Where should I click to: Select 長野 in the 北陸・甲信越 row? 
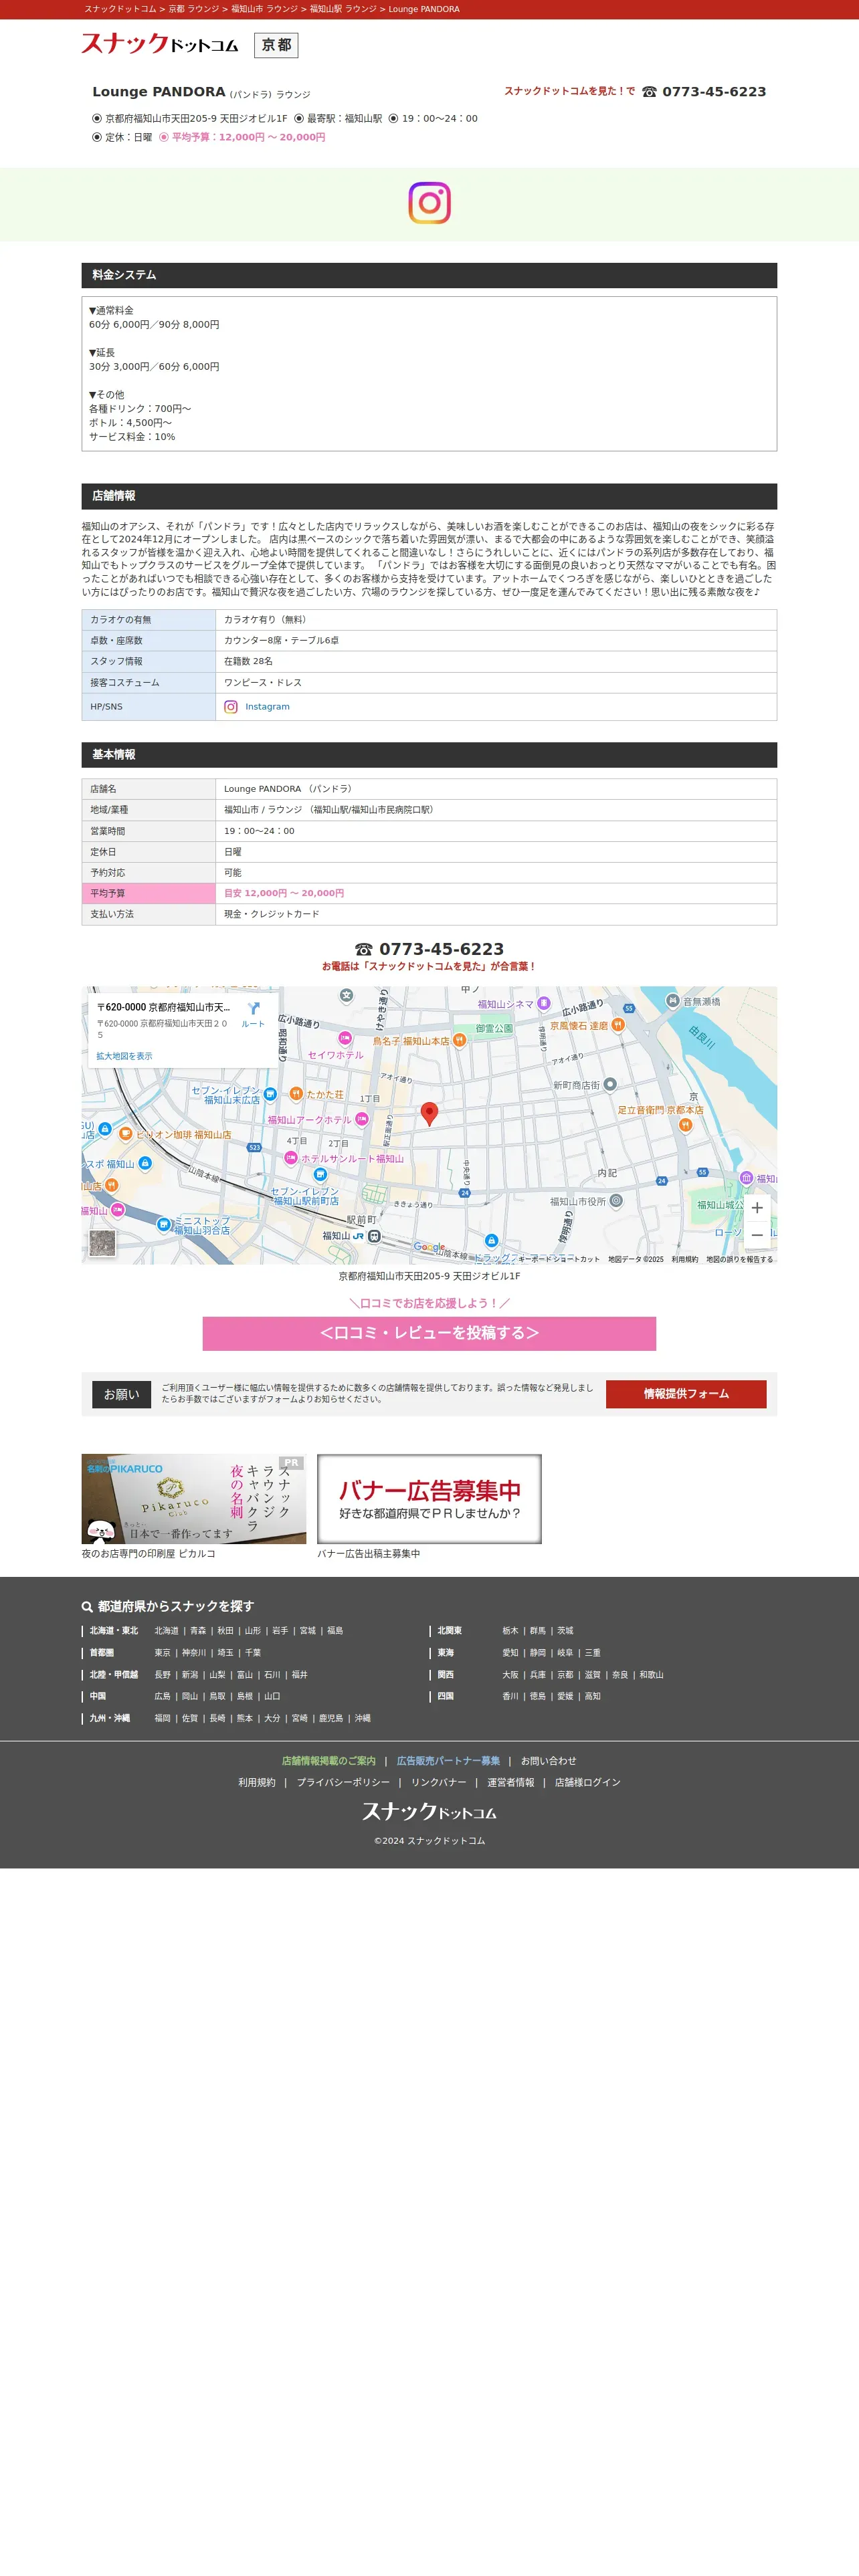[162, 1675]
